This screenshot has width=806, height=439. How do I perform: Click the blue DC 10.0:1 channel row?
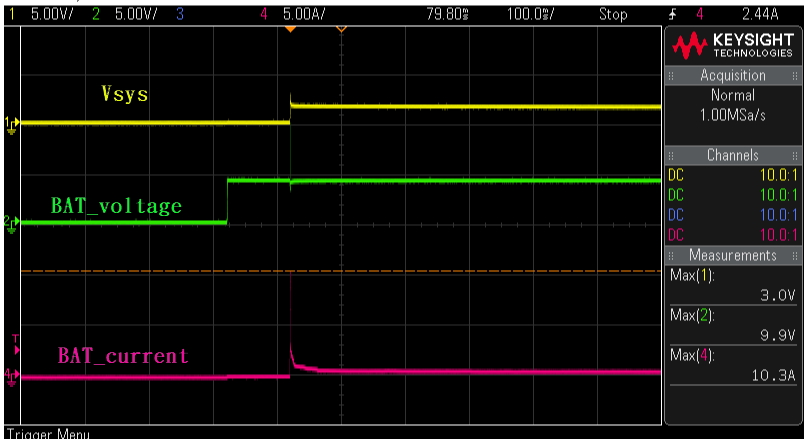click(x=733, y=215)
